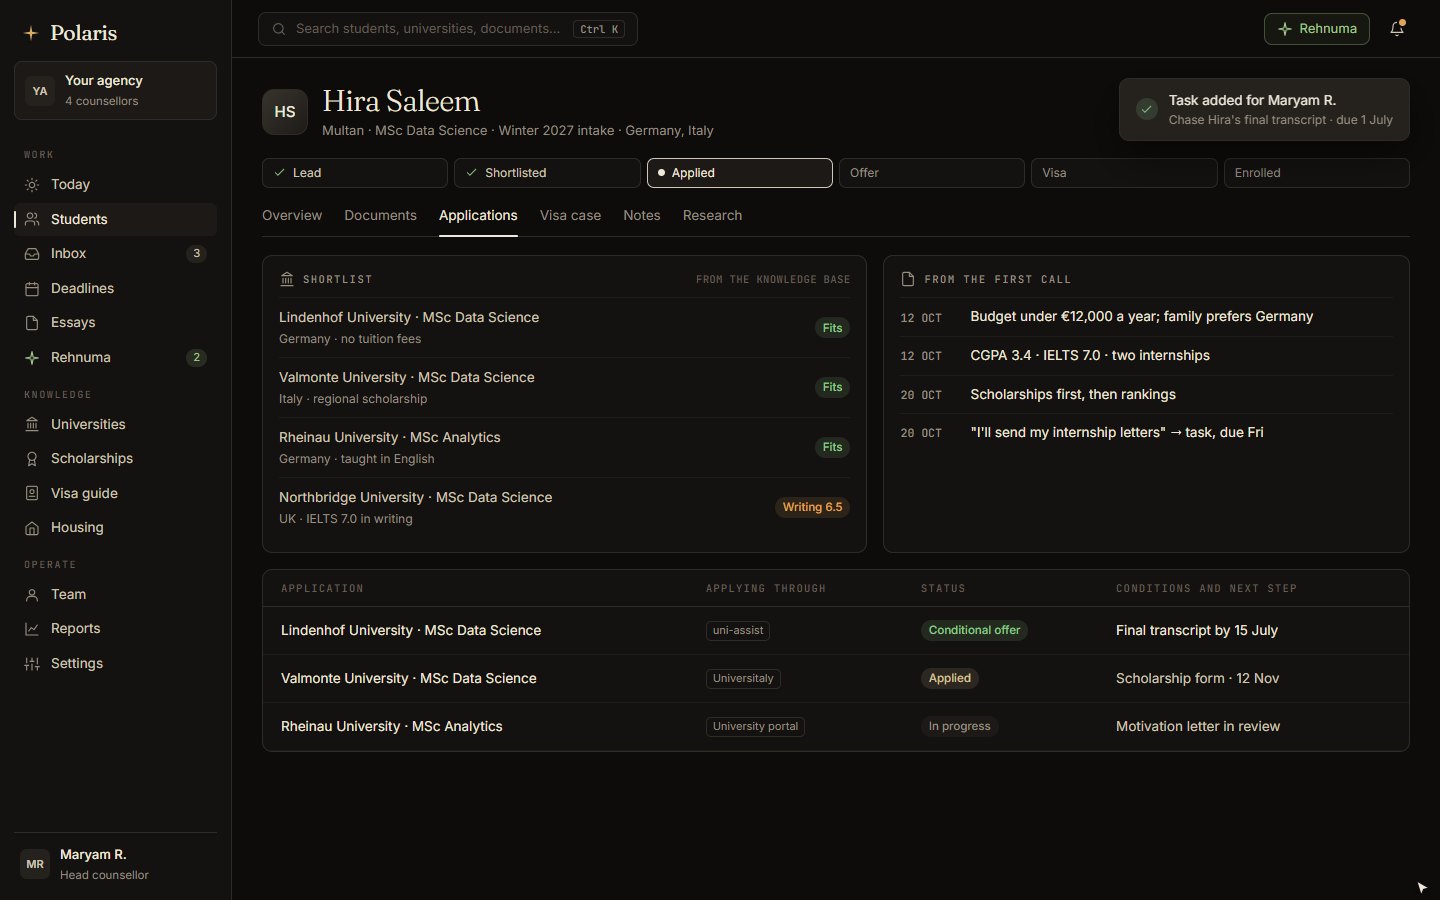Open the Scholarships award icon

(32, 459)
